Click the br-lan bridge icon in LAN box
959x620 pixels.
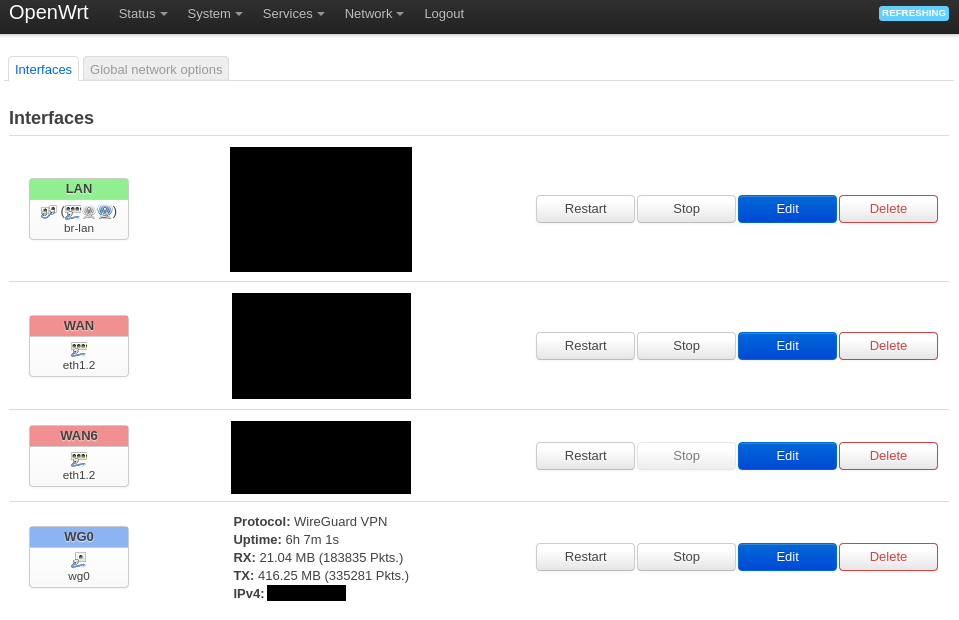click(48, 212)
